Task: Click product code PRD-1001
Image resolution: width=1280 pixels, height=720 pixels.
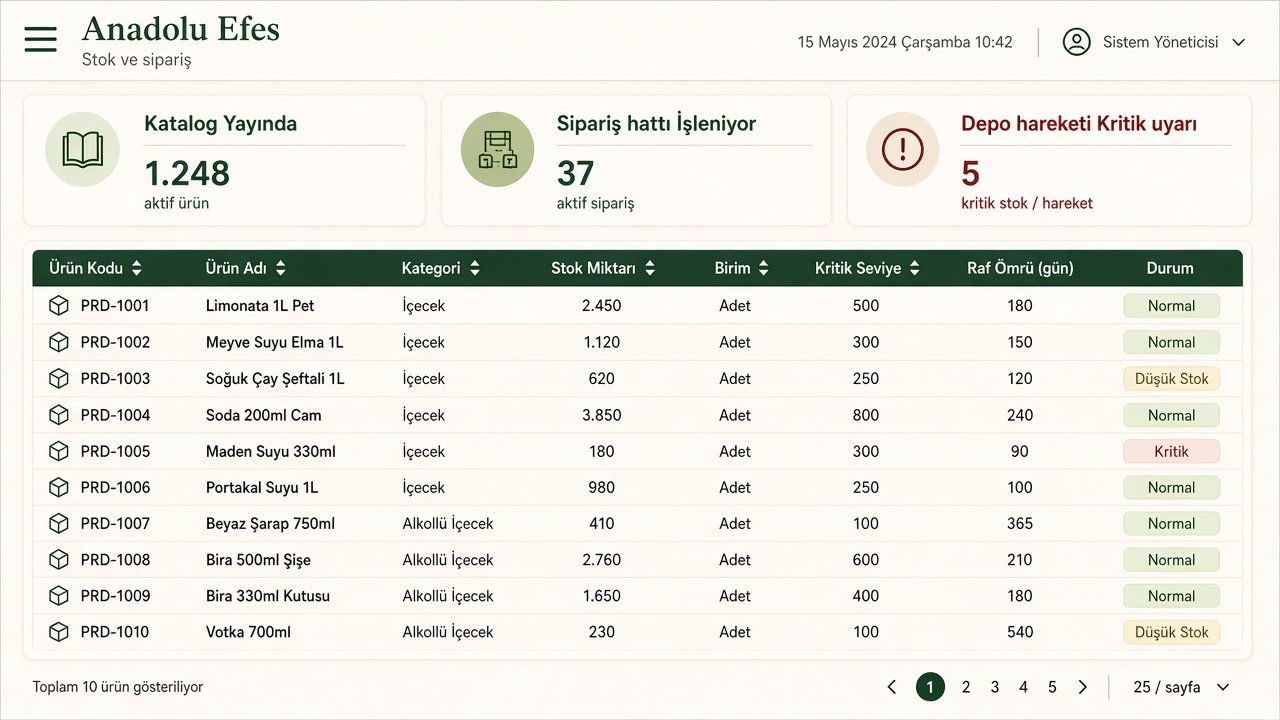Action: [115, 306]
